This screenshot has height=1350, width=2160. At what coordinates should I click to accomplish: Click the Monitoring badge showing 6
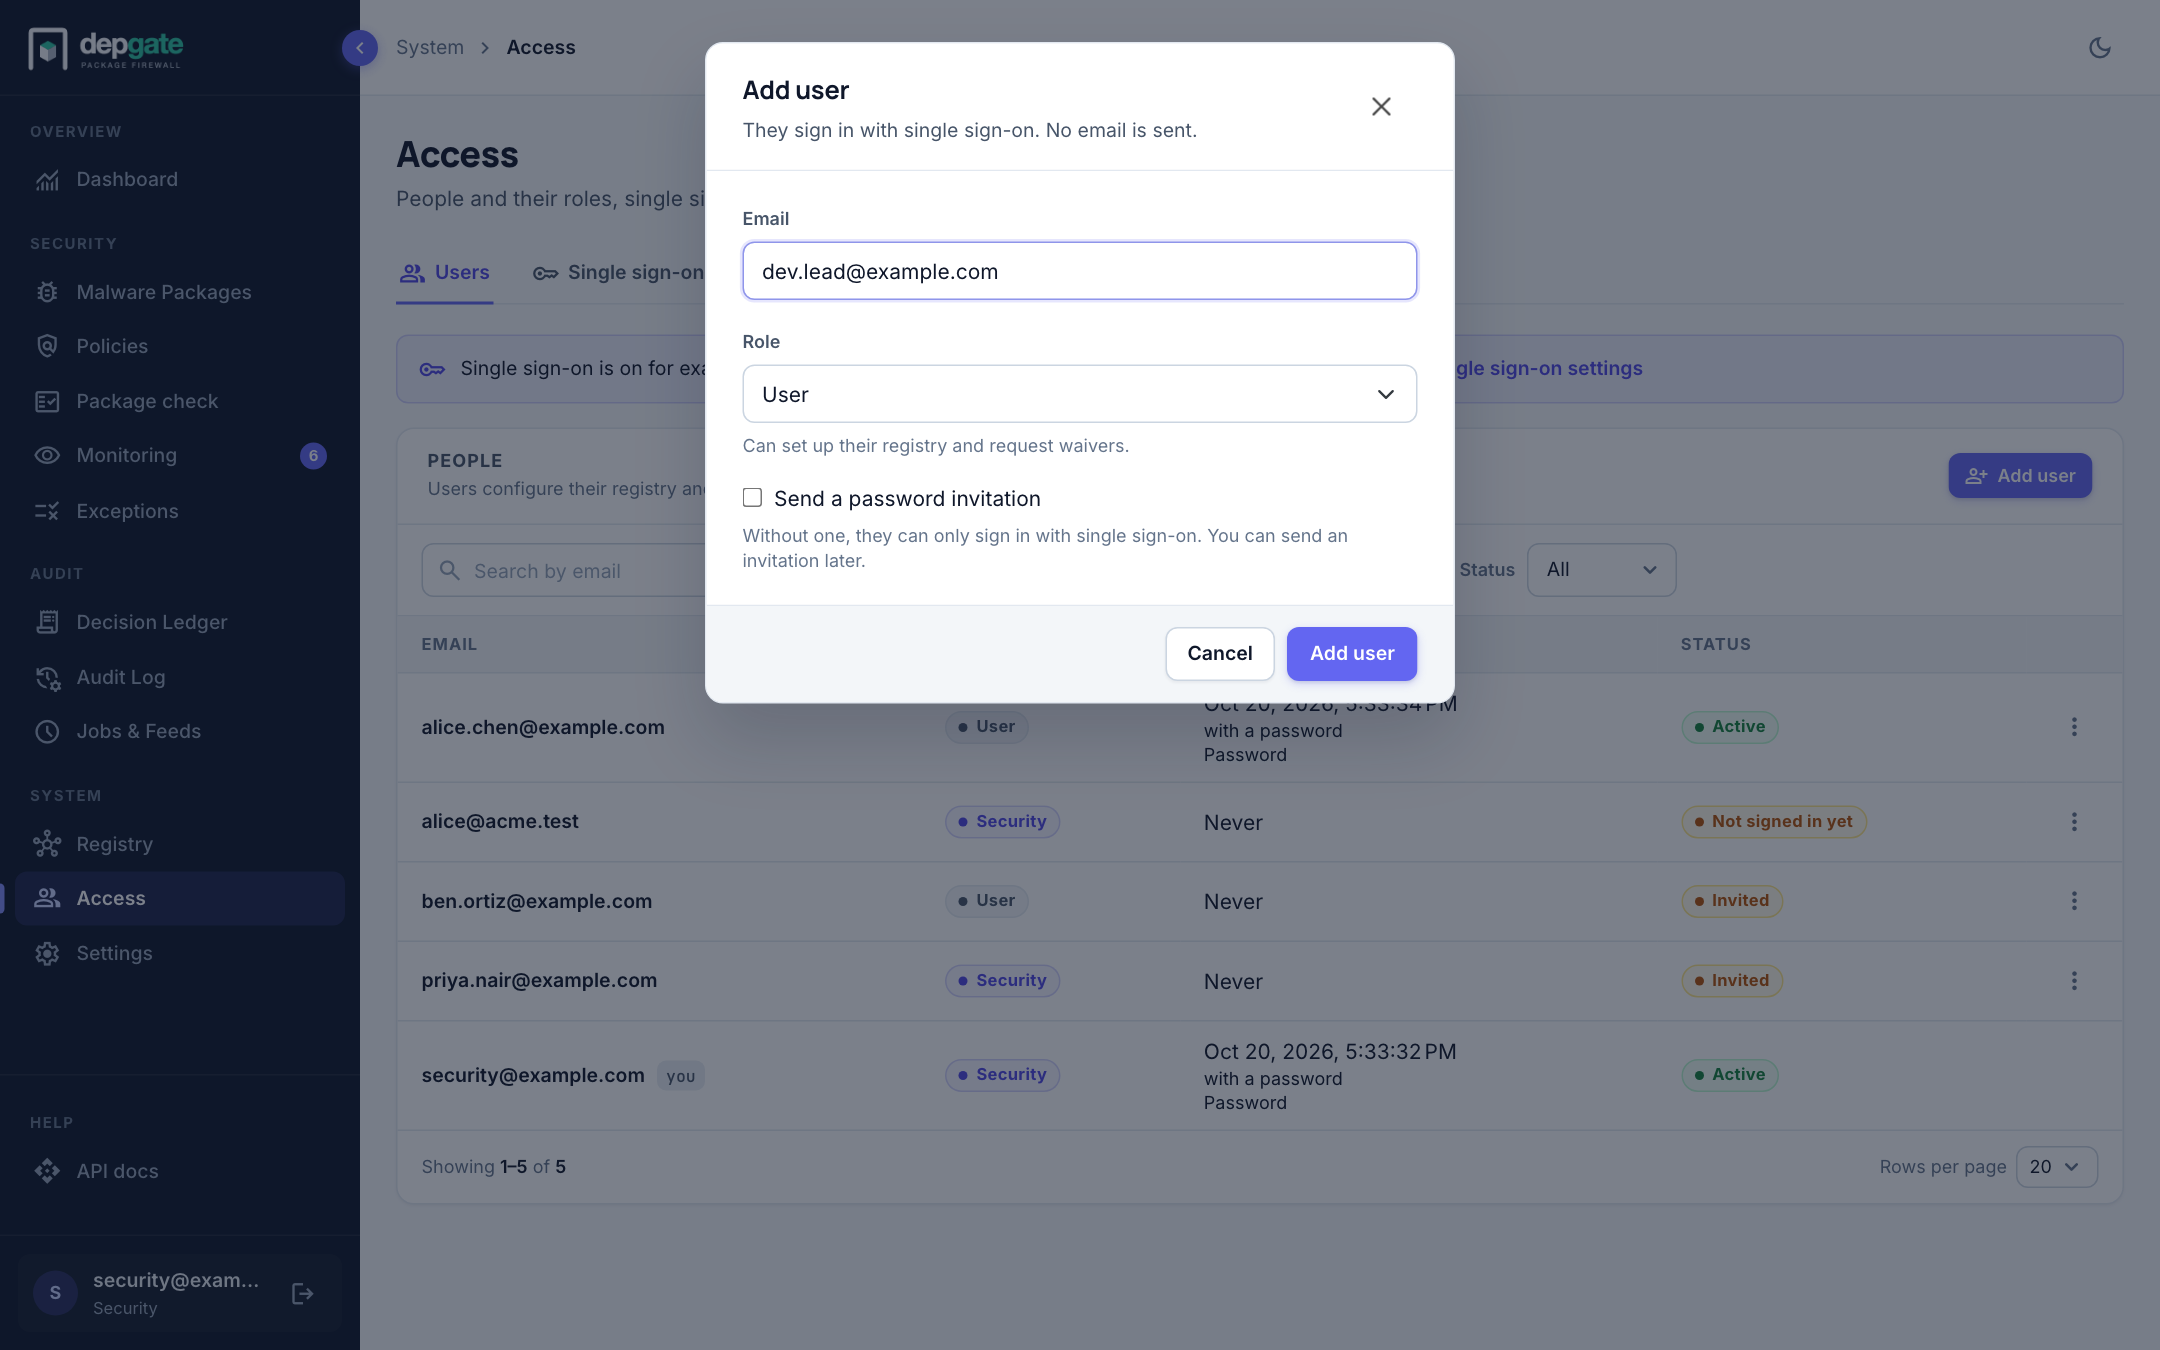[x=313, y=456]
